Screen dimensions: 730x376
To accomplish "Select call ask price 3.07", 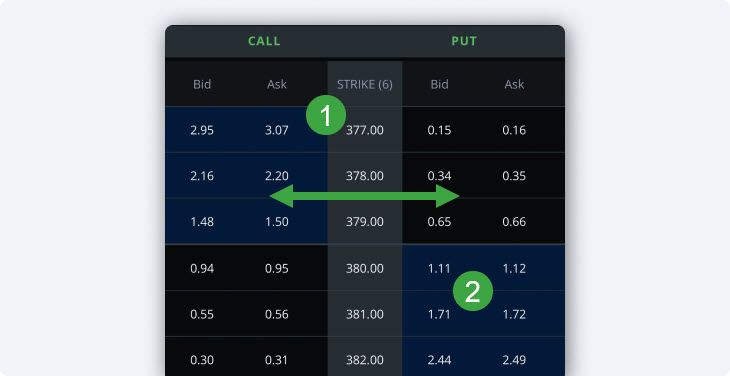I will tap(277, 130).
